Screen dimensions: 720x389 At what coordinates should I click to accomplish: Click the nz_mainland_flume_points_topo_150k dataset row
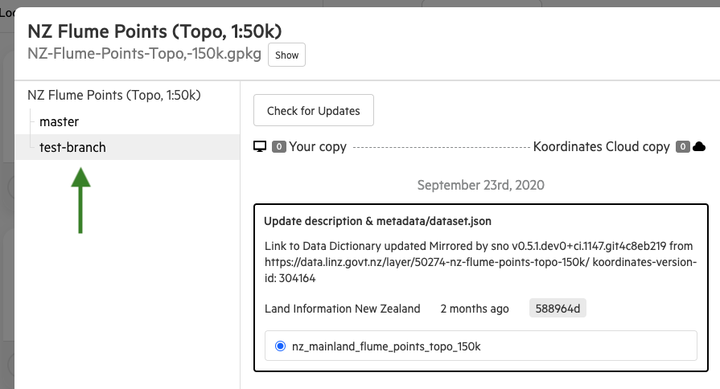click(481, 346)
